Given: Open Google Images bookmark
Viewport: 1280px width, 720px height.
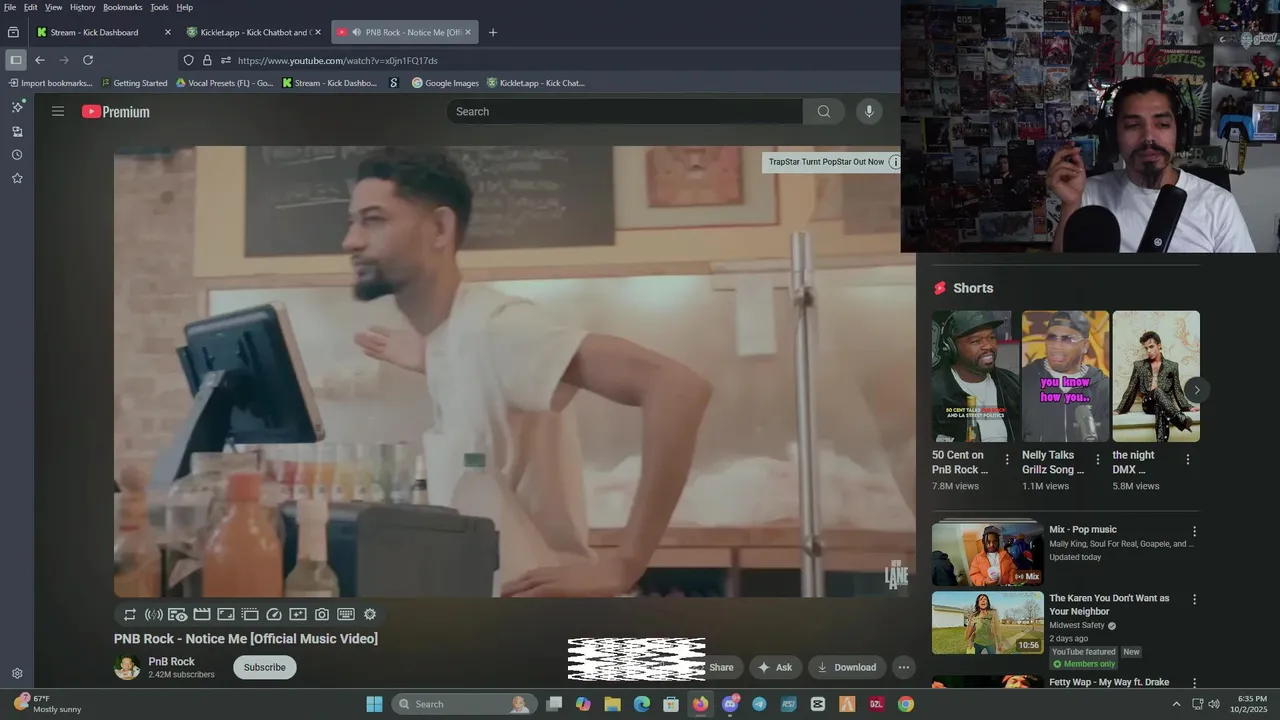Looking at the screenshot, I should click(445, 83).
